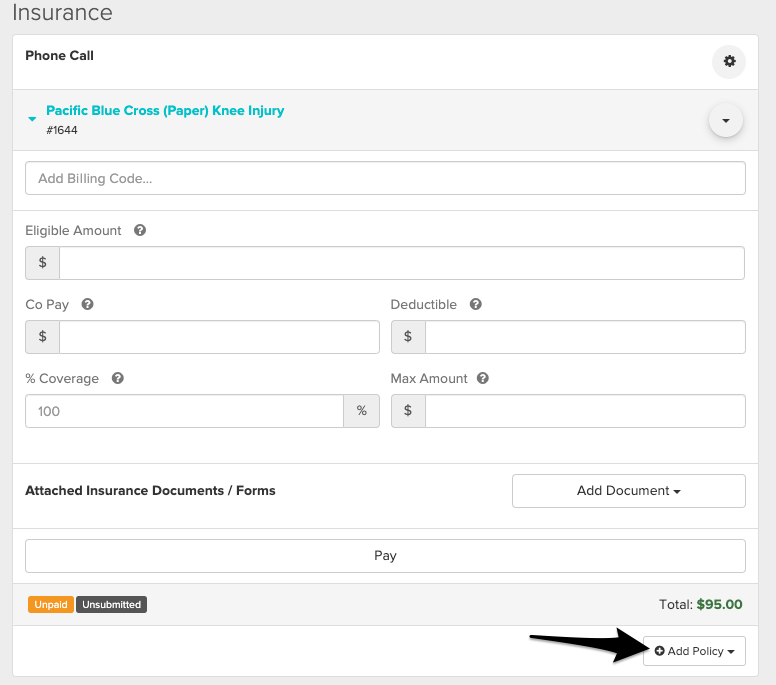Click the help icon next to Co Pay

click(x=88, y=304)
